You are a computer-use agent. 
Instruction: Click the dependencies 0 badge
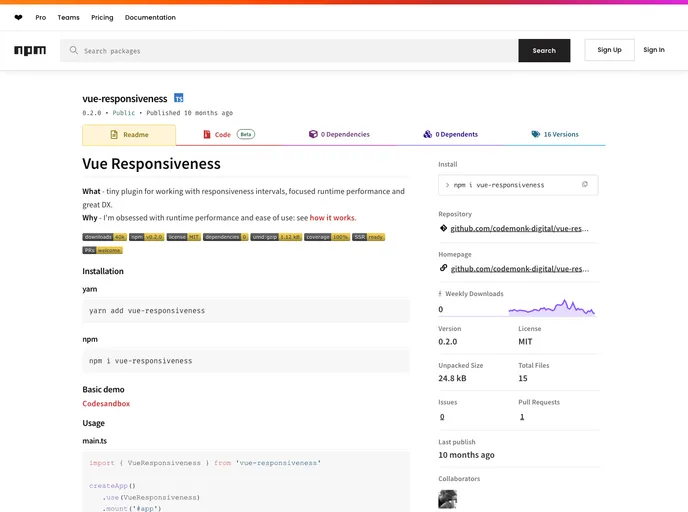tap(226, 237)
